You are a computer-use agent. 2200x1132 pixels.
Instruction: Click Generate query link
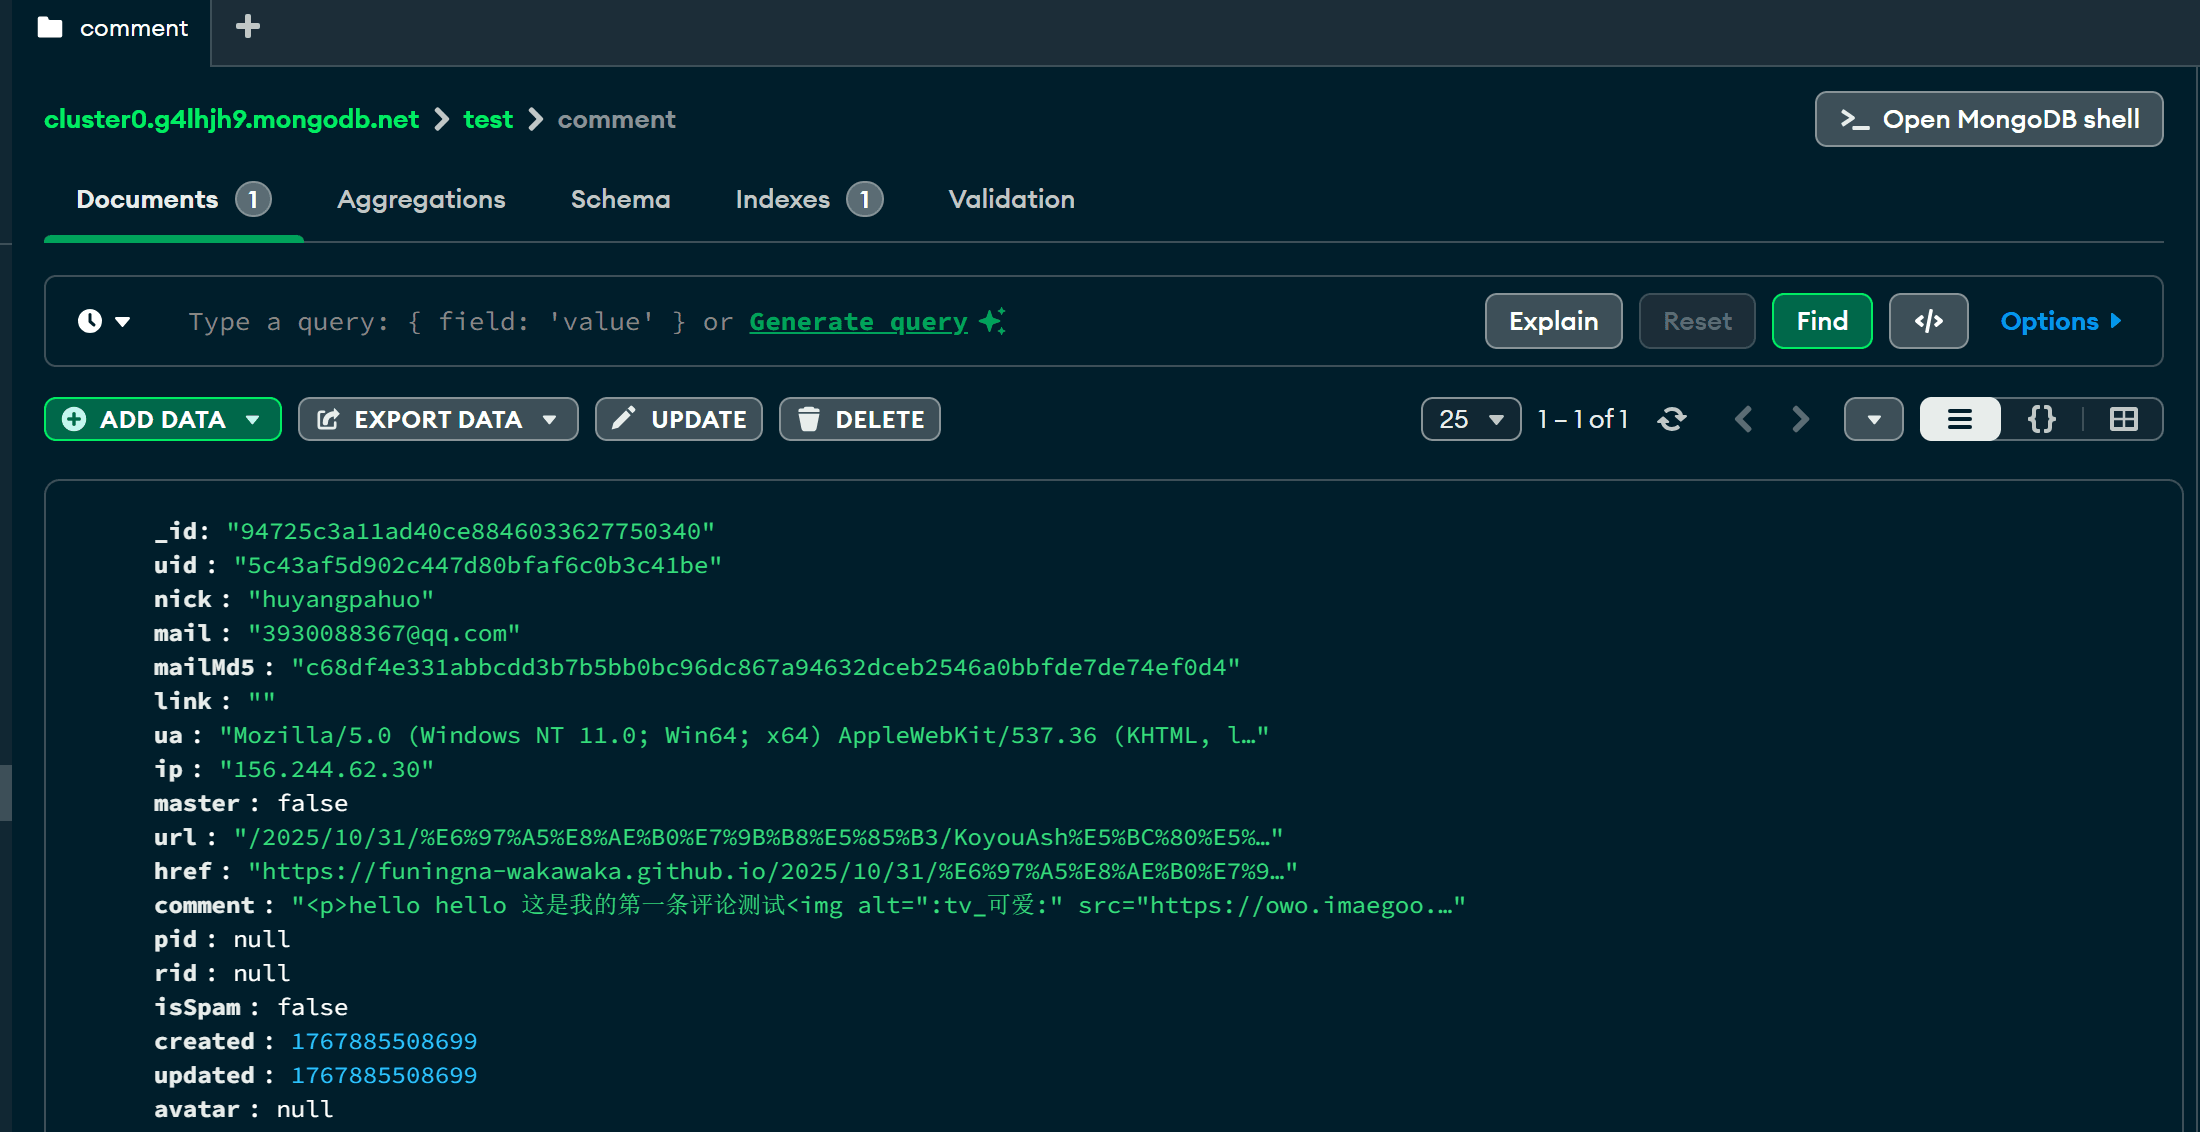(858, 321)
